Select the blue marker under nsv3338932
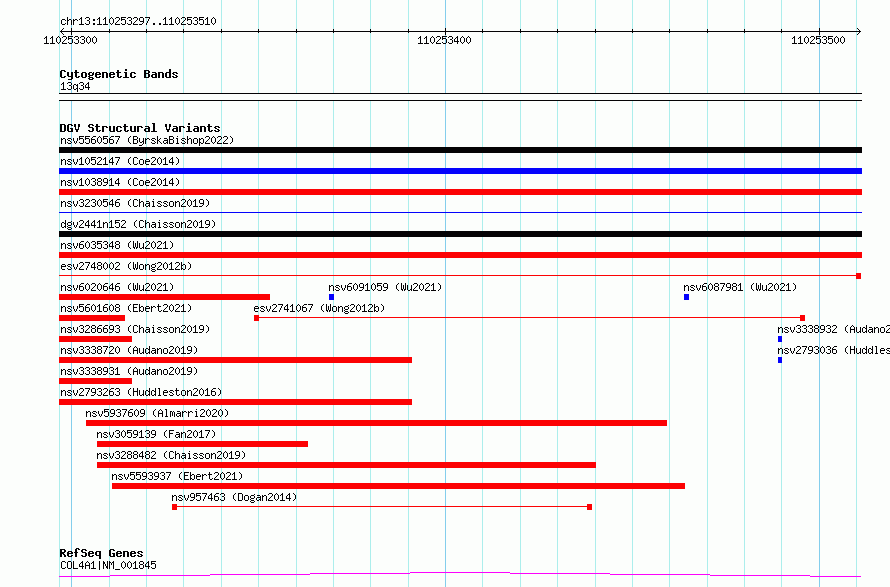 (x=780, y=339)
